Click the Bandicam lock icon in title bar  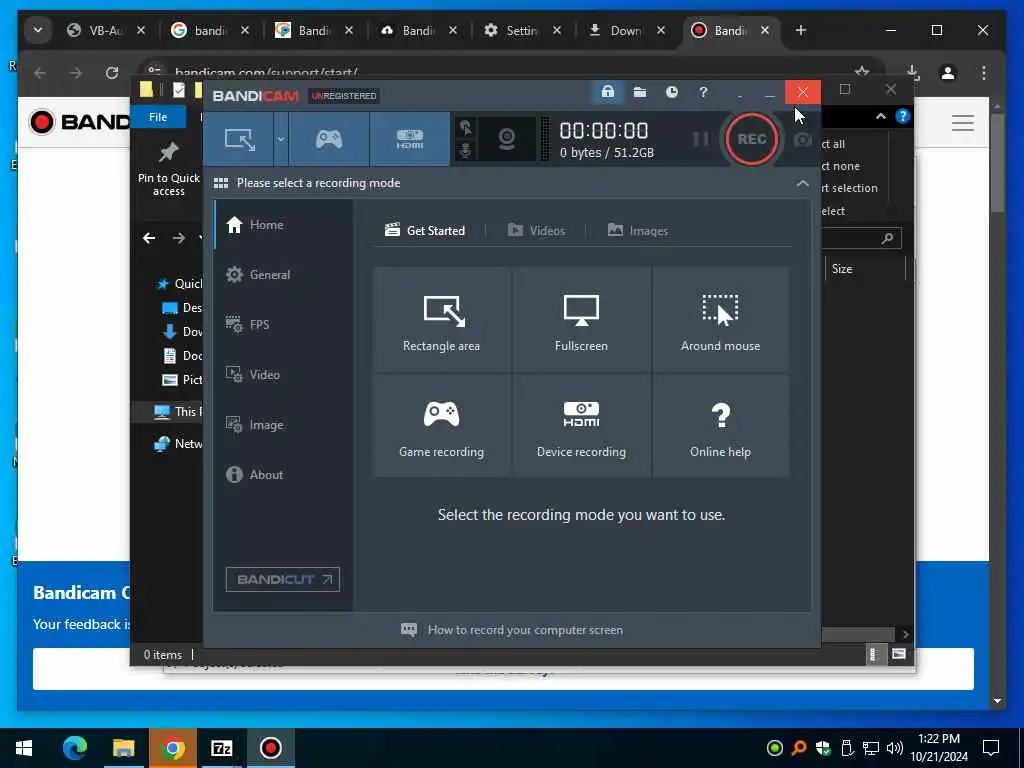click(607, 92)
